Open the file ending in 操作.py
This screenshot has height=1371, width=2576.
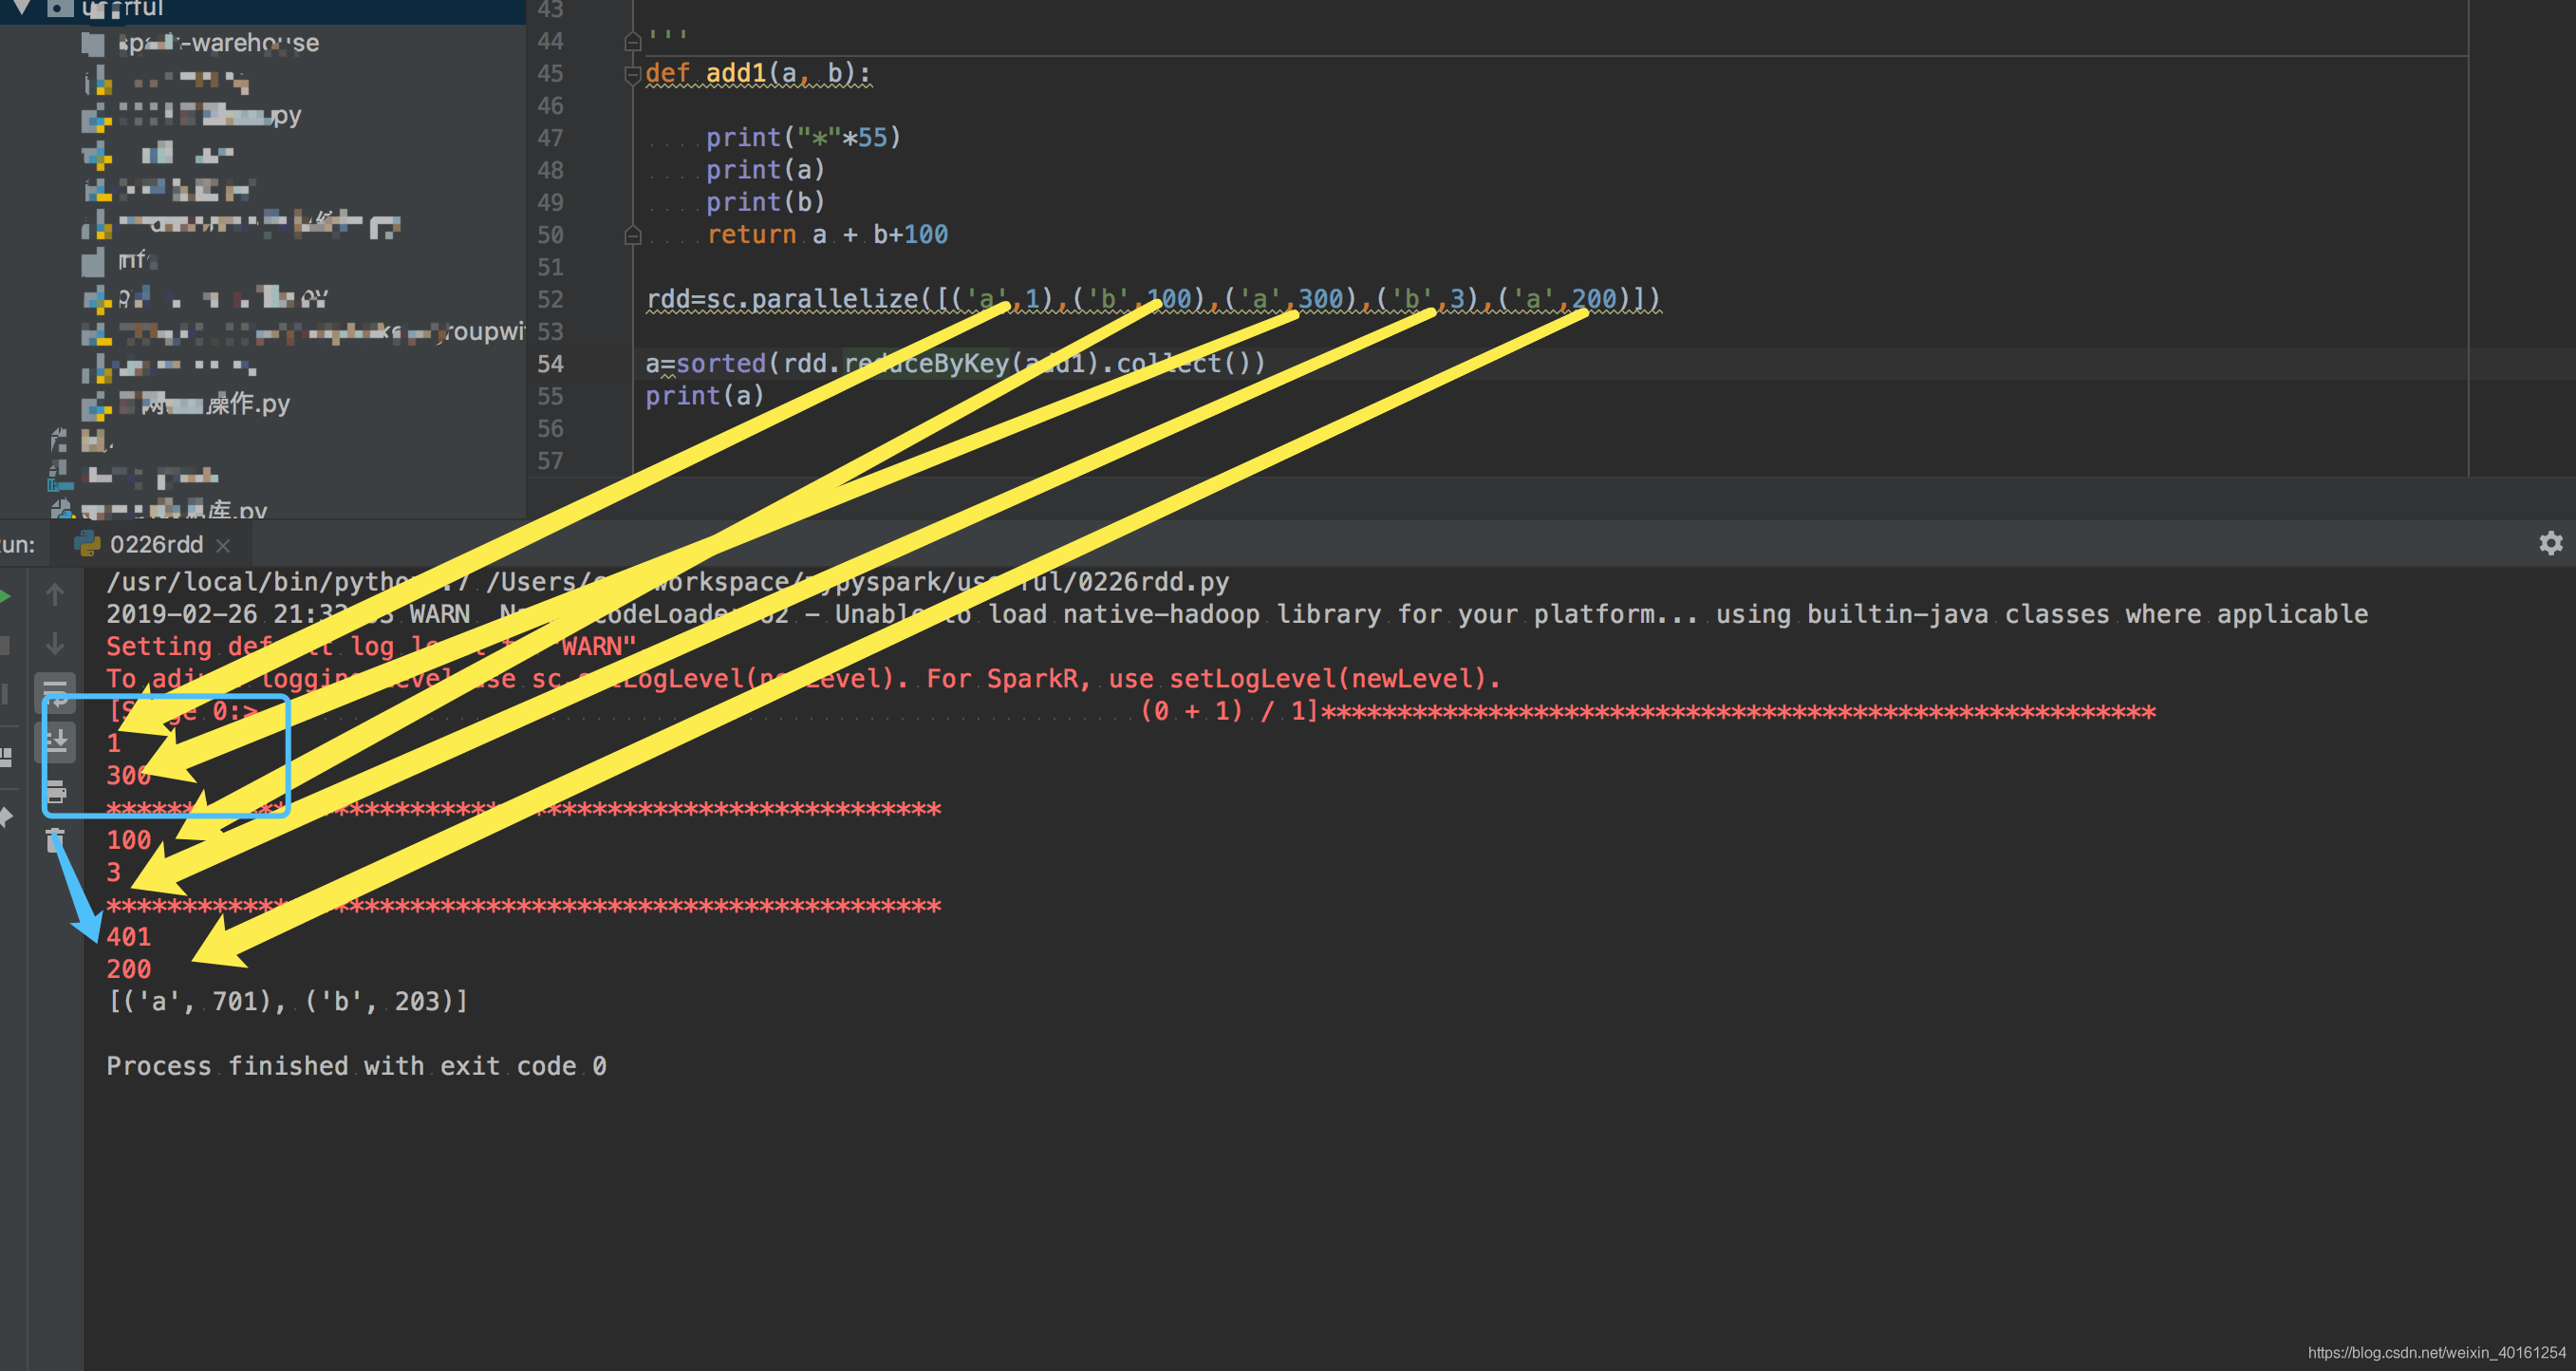(x=187, y=404)
